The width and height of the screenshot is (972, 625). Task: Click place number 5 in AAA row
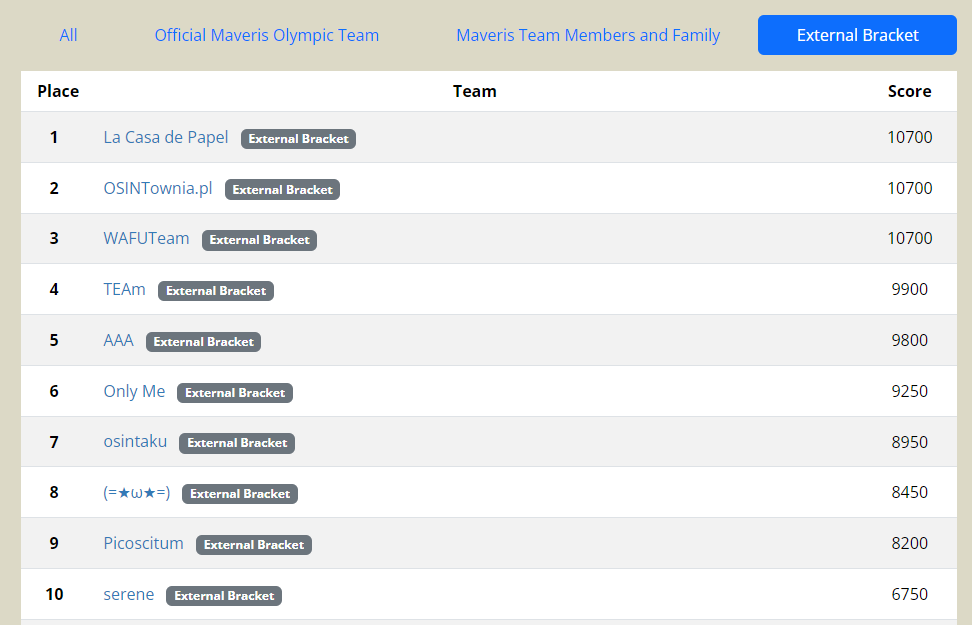[x=54, y=340]
